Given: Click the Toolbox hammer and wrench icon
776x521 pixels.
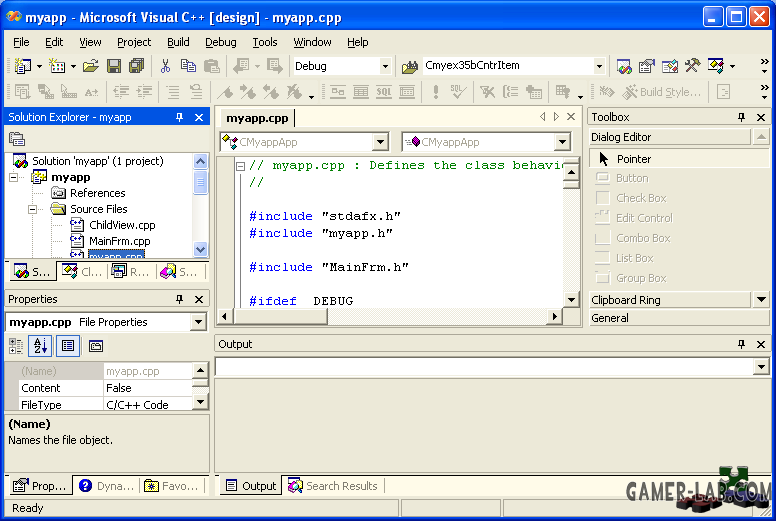Looking at the screenshot, I should (692, 66).
